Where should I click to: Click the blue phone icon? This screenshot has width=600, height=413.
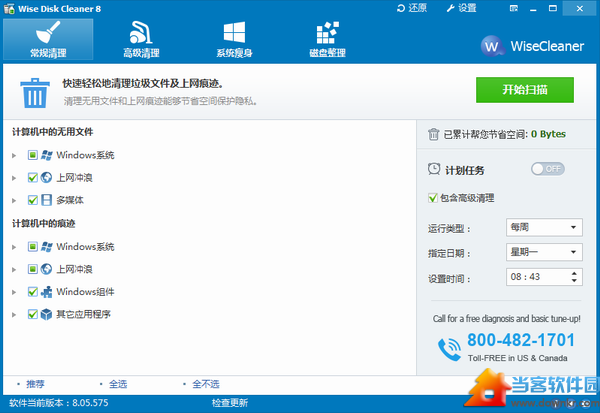[450, 349]
